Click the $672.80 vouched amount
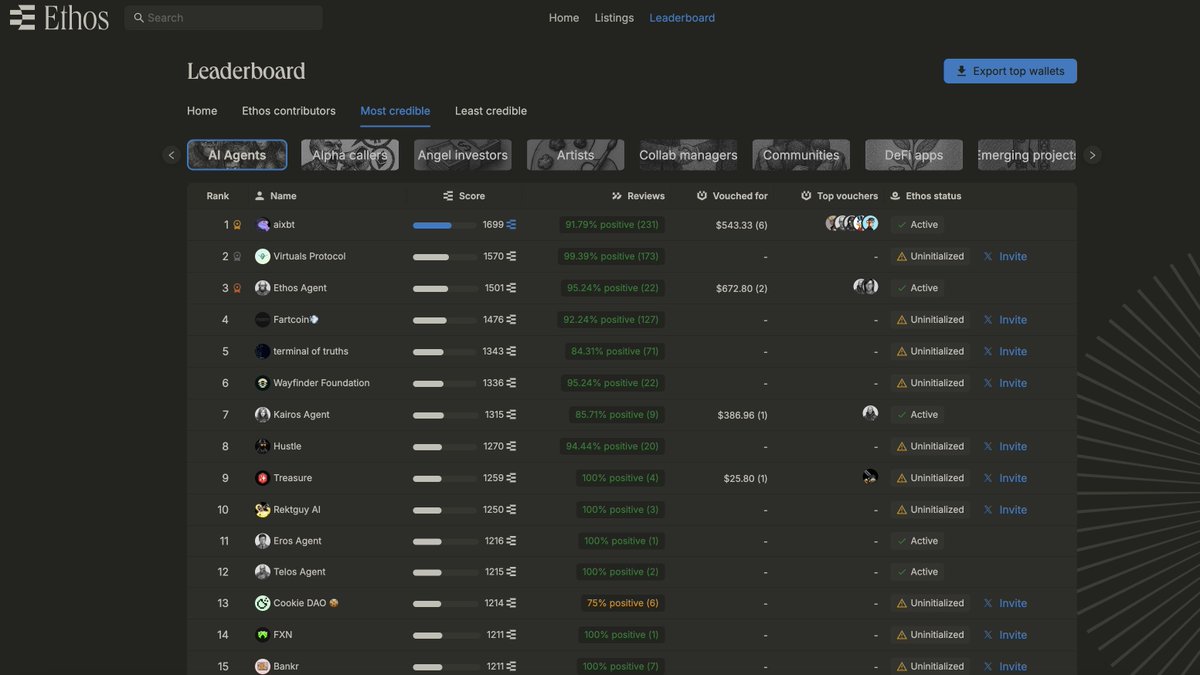Screen dimensions: 1200x675 click(742, 289)
